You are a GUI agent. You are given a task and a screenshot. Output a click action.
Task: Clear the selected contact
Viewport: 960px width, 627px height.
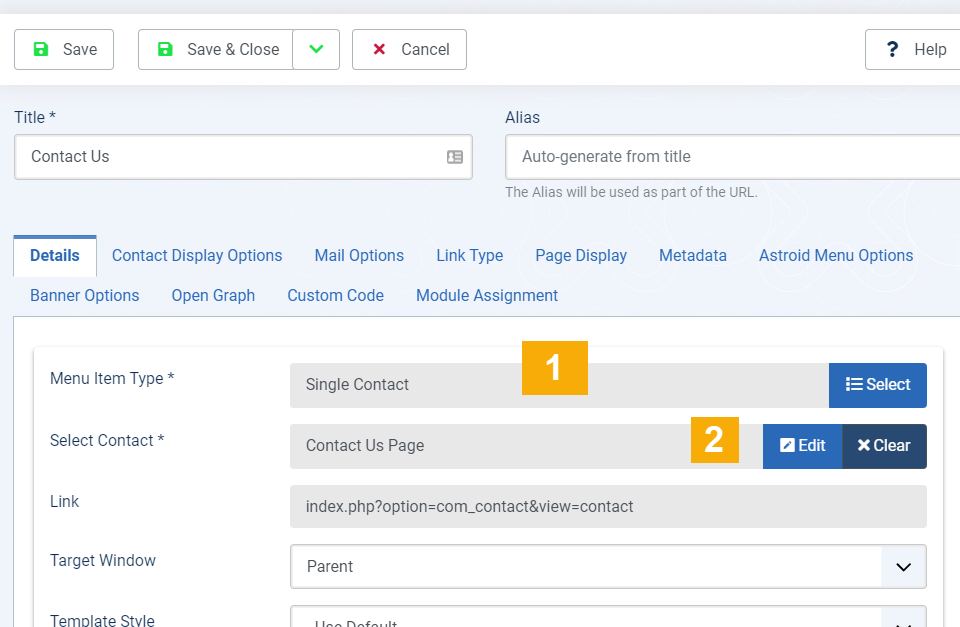tap(884, 446)
